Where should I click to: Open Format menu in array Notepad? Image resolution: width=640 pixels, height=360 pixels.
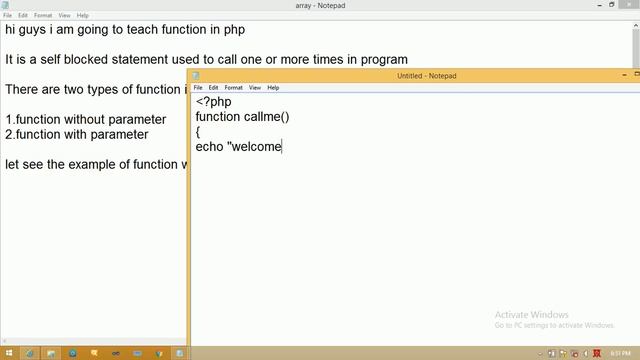coord(43,16)
